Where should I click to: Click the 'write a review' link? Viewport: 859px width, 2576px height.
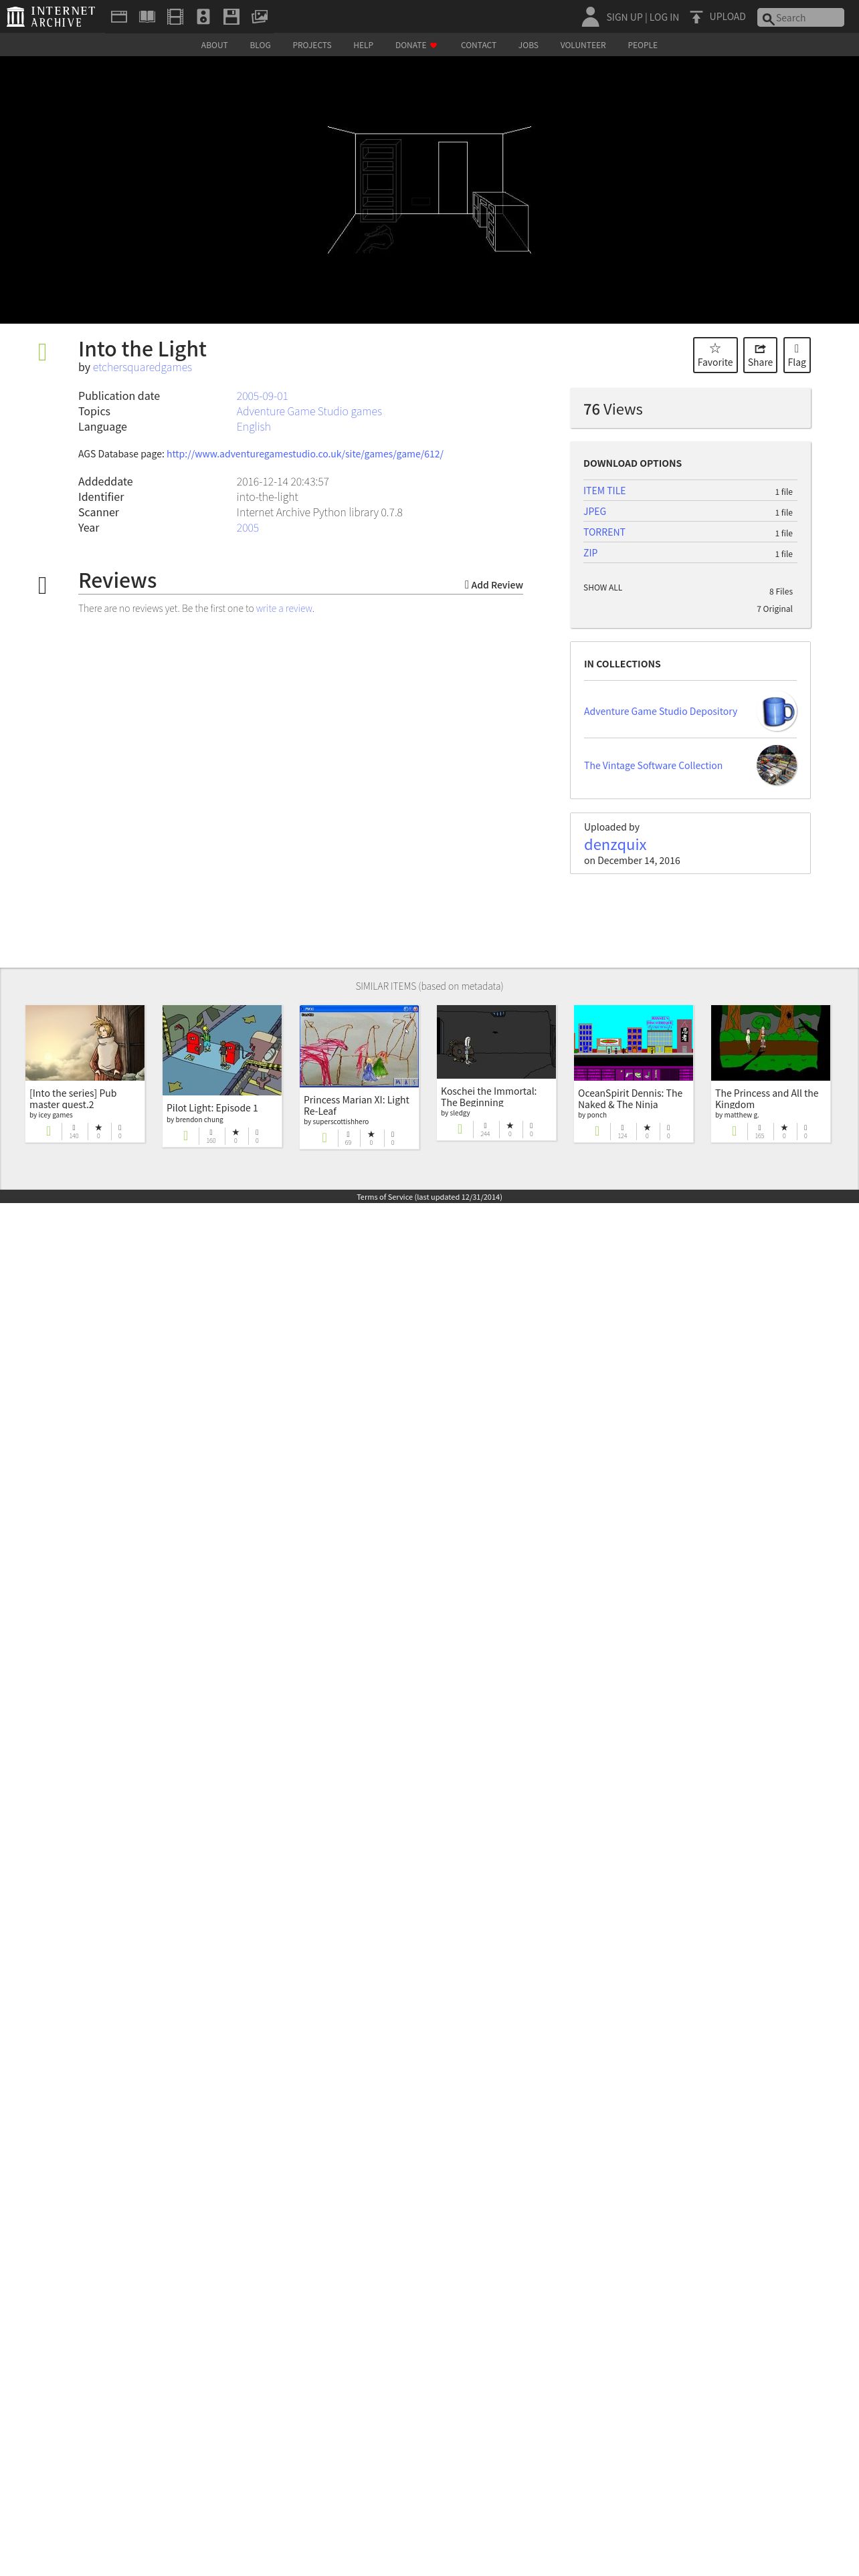pos(284,608)
